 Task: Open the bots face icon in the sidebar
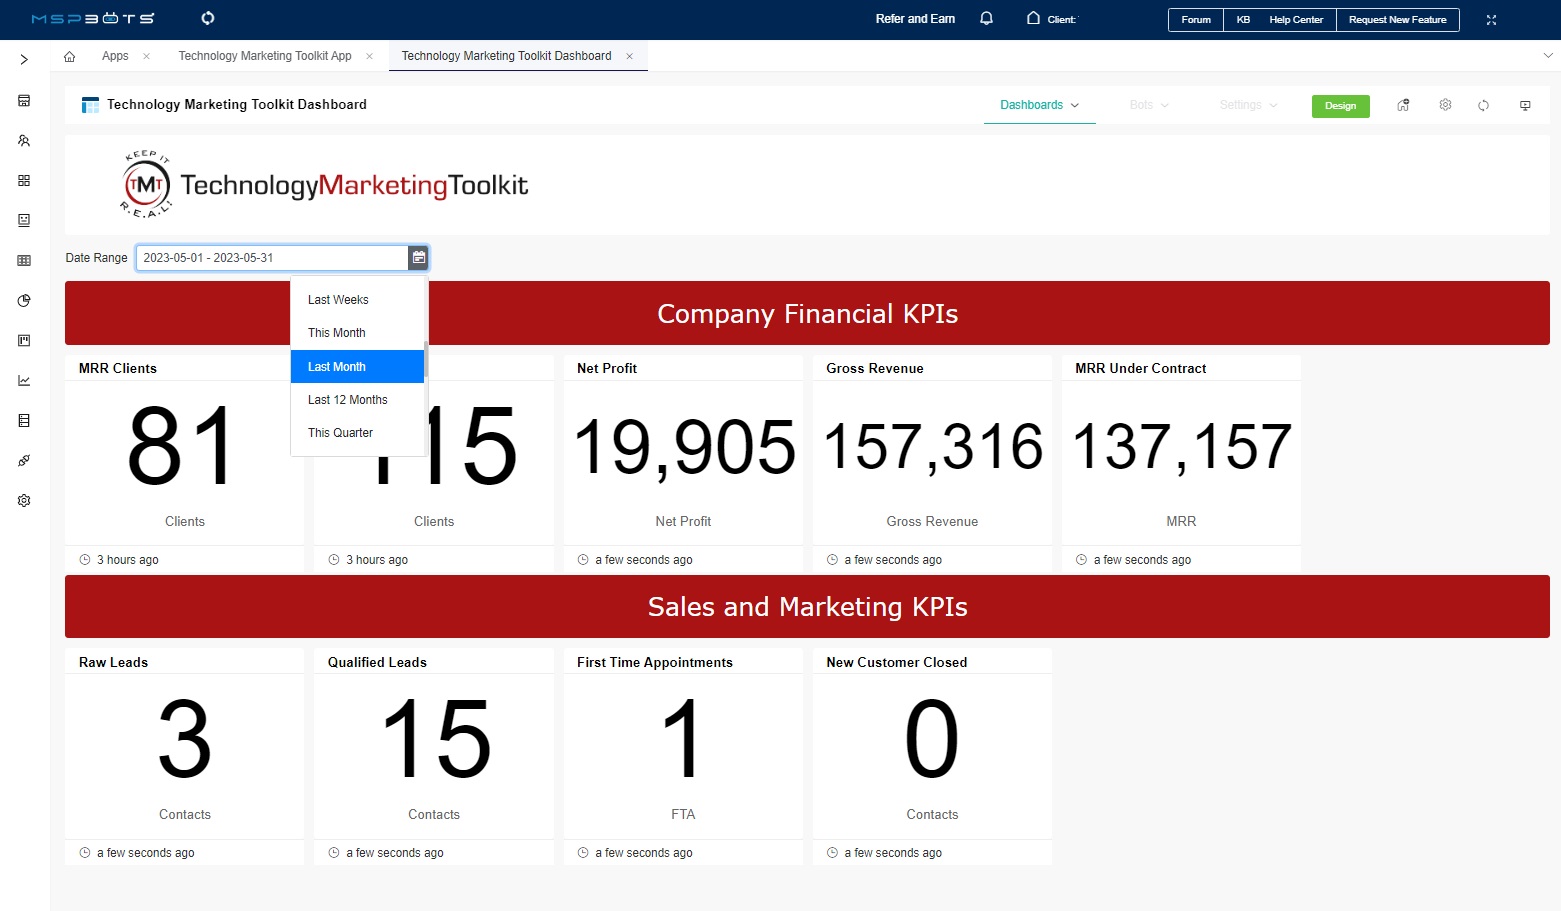24,220
